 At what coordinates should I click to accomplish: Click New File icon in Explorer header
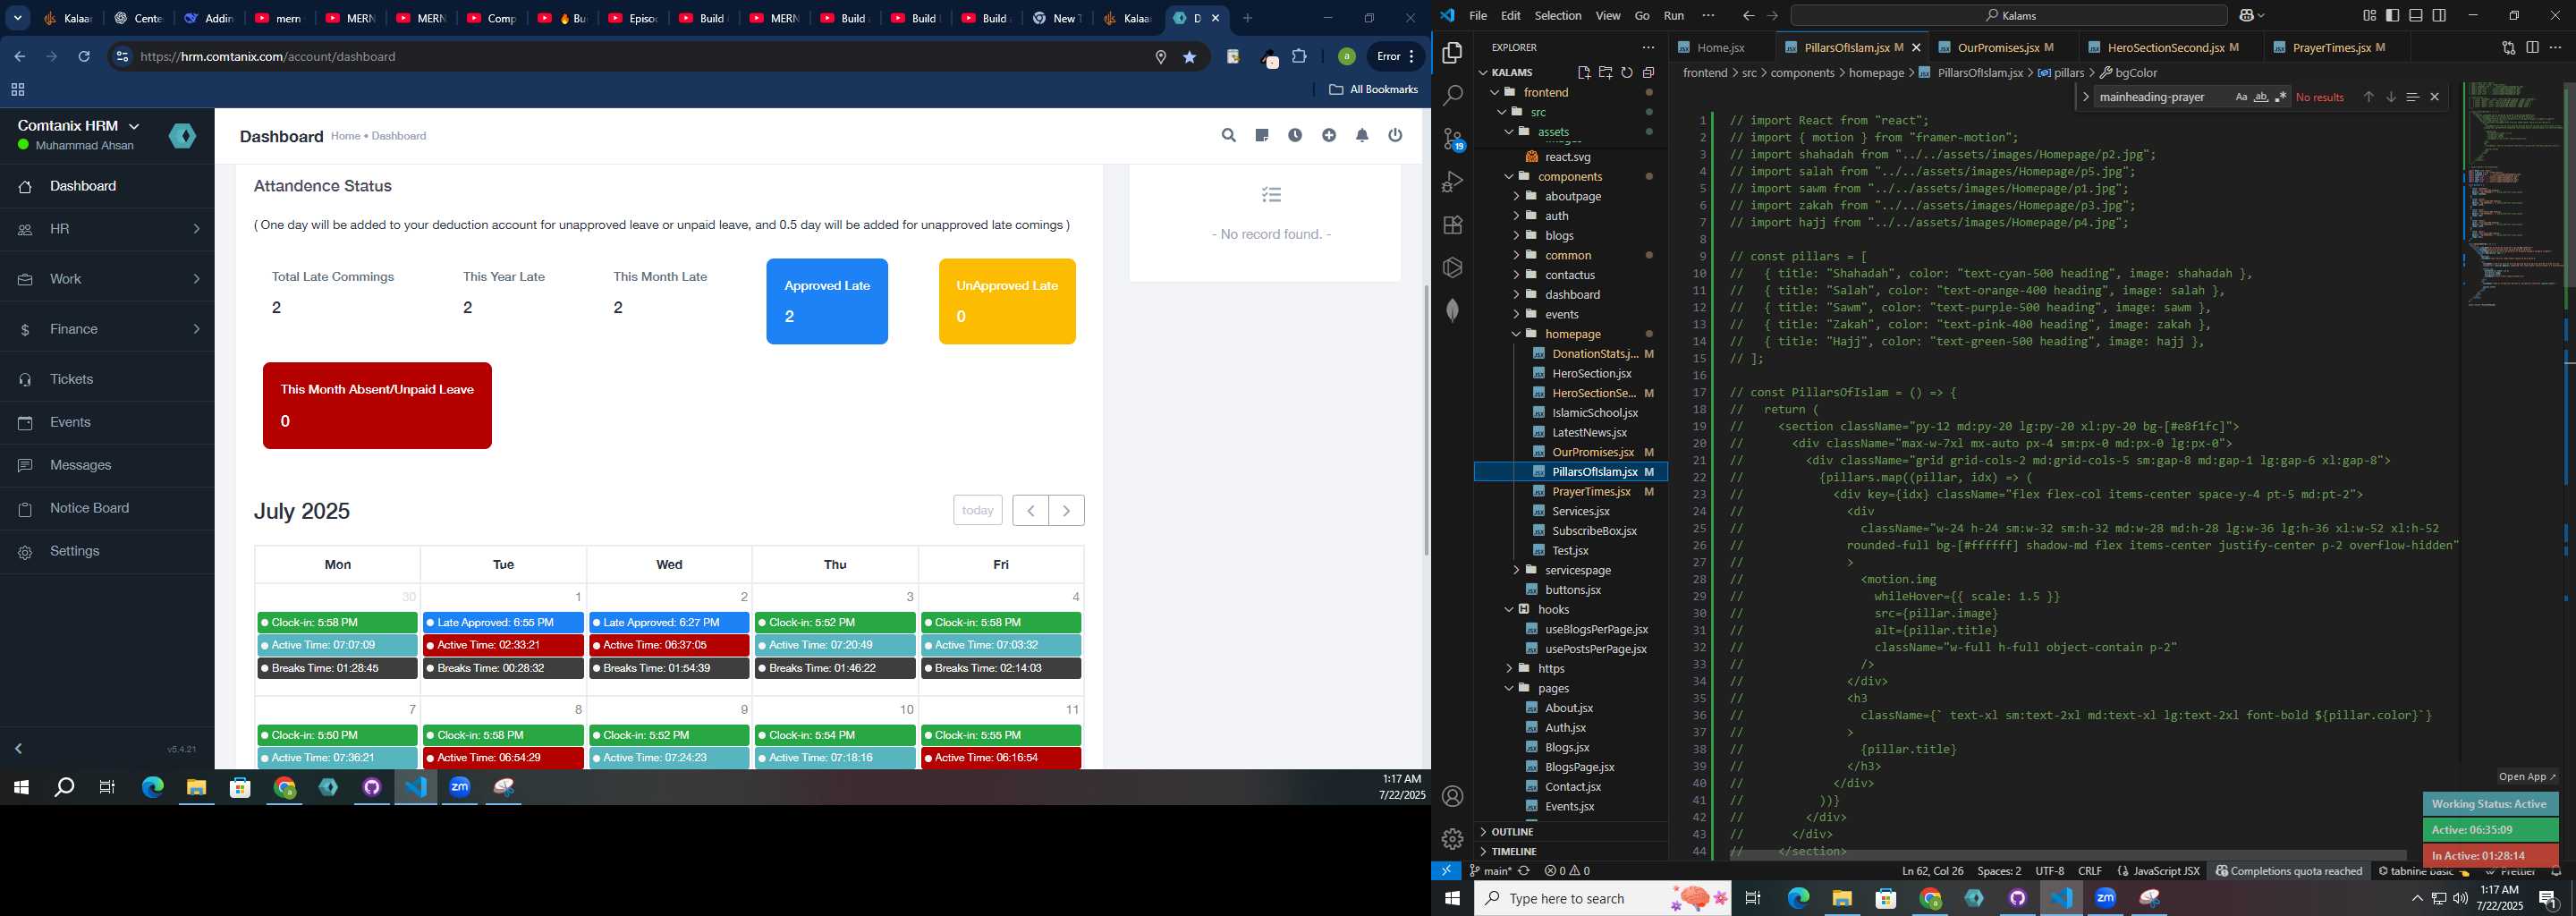coord(1584,72)
